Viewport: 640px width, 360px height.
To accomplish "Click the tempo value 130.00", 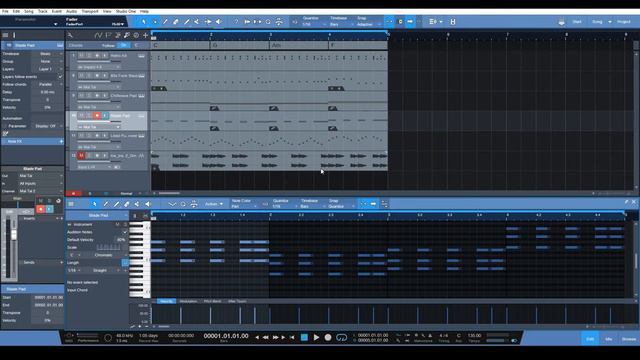I will (474, 336).
